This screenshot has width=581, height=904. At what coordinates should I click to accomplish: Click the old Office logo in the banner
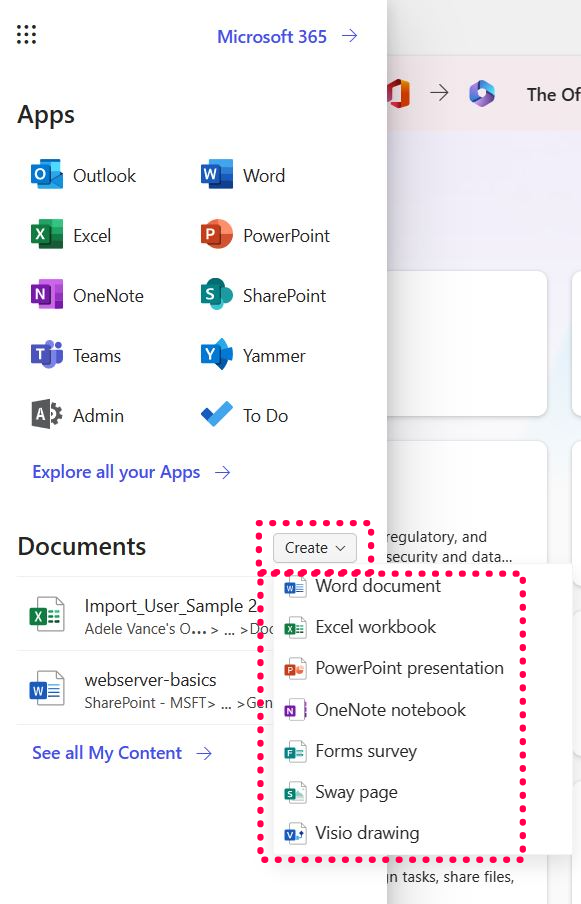point(399,93)
